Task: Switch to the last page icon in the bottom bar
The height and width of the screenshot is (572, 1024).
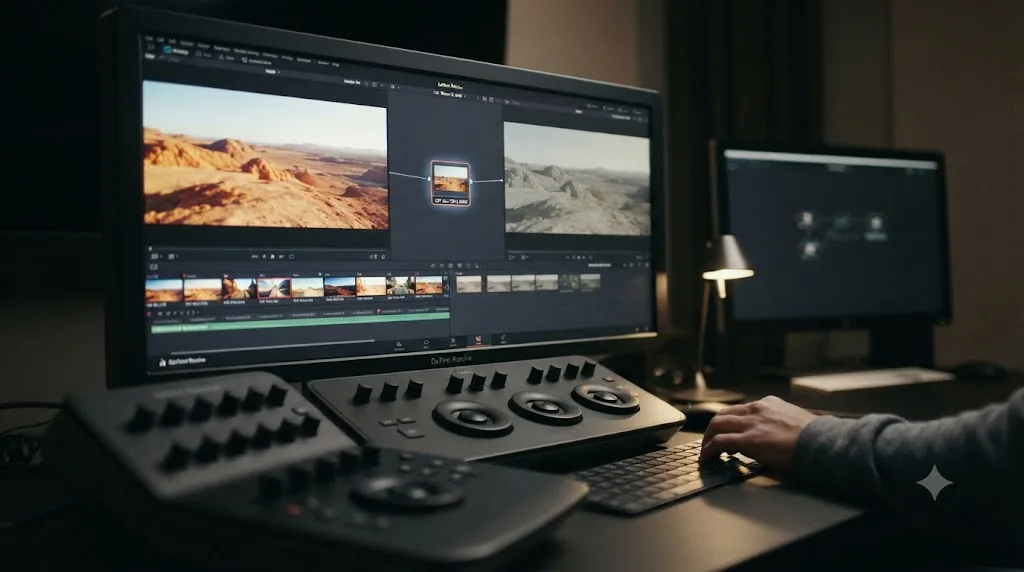Action: click(x=503, y=338)
